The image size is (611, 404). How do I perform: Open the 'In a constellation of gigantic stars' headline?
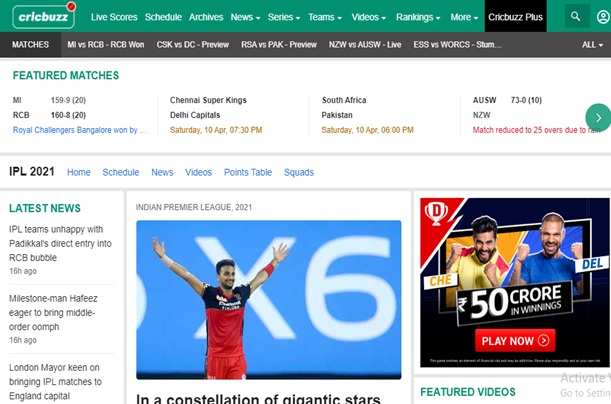258,399
